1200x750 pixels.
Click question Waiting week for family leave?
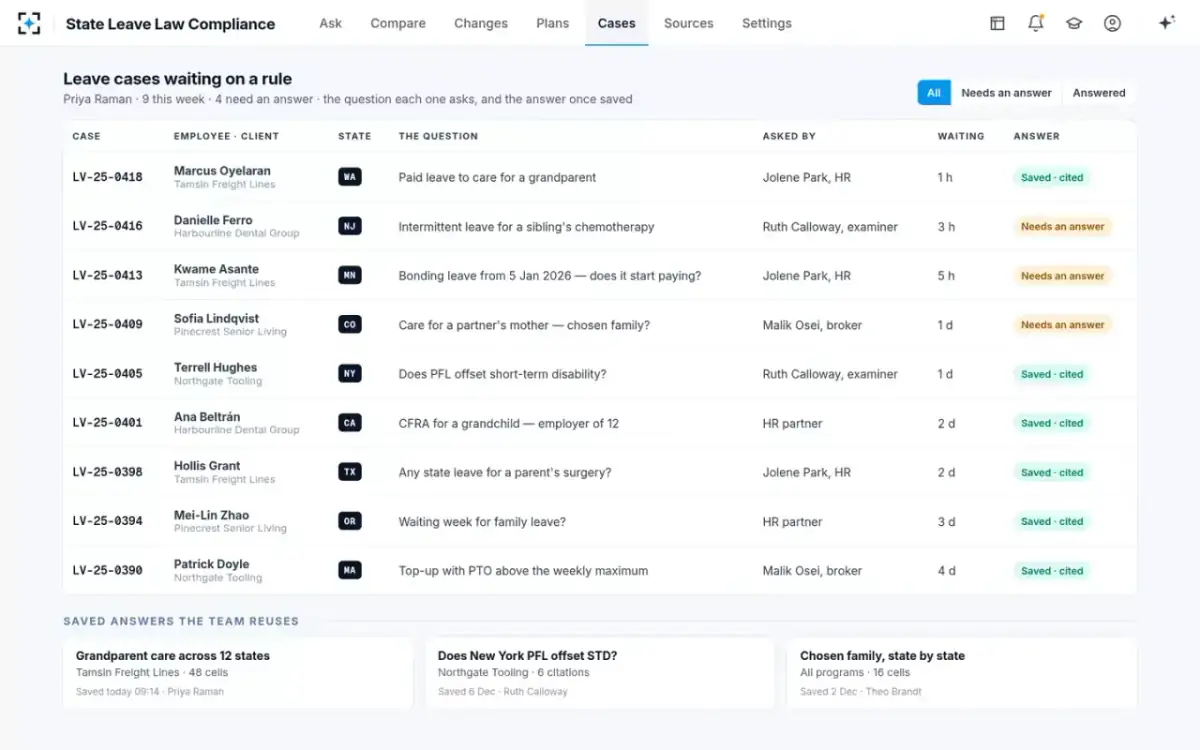point(482,522)
